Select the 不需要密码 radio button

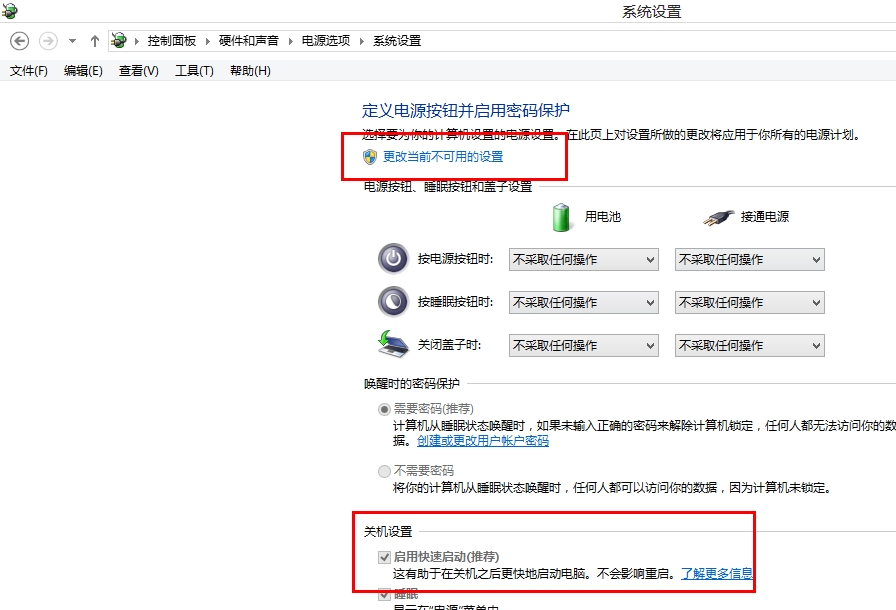click(382, 471)
